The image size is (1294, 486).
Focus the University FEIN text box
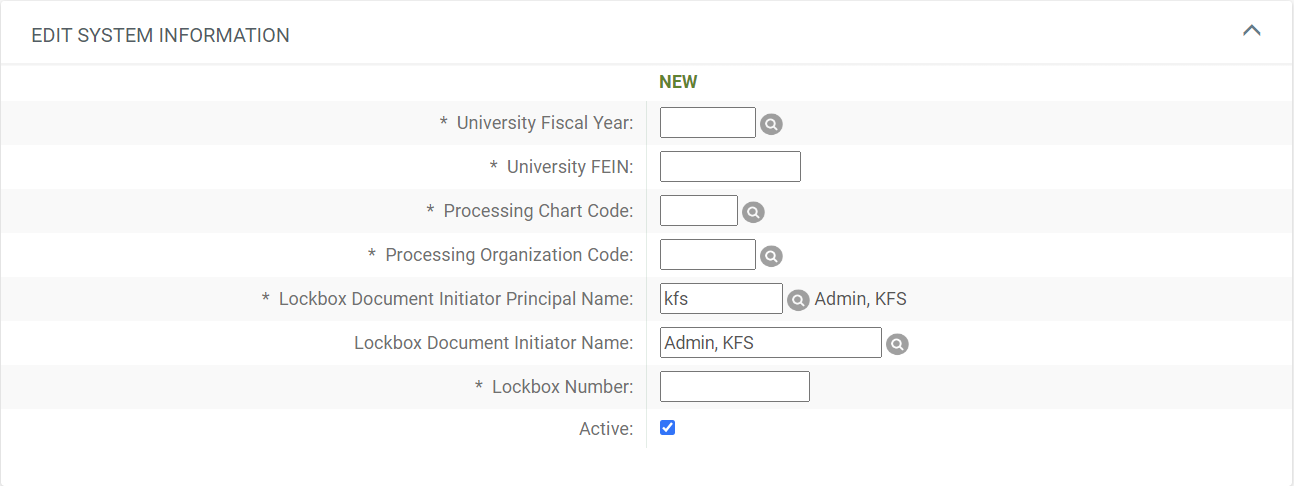click(730, 167)
